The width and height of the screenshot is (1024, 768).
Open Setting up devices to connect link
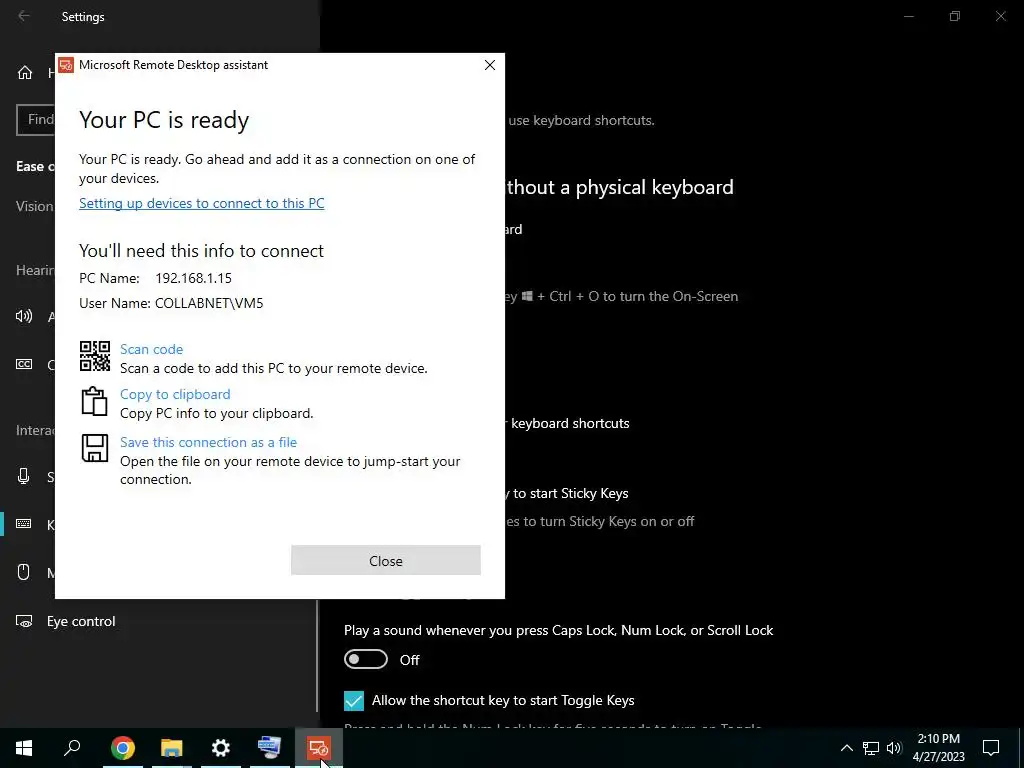click(x=202, y=203)
